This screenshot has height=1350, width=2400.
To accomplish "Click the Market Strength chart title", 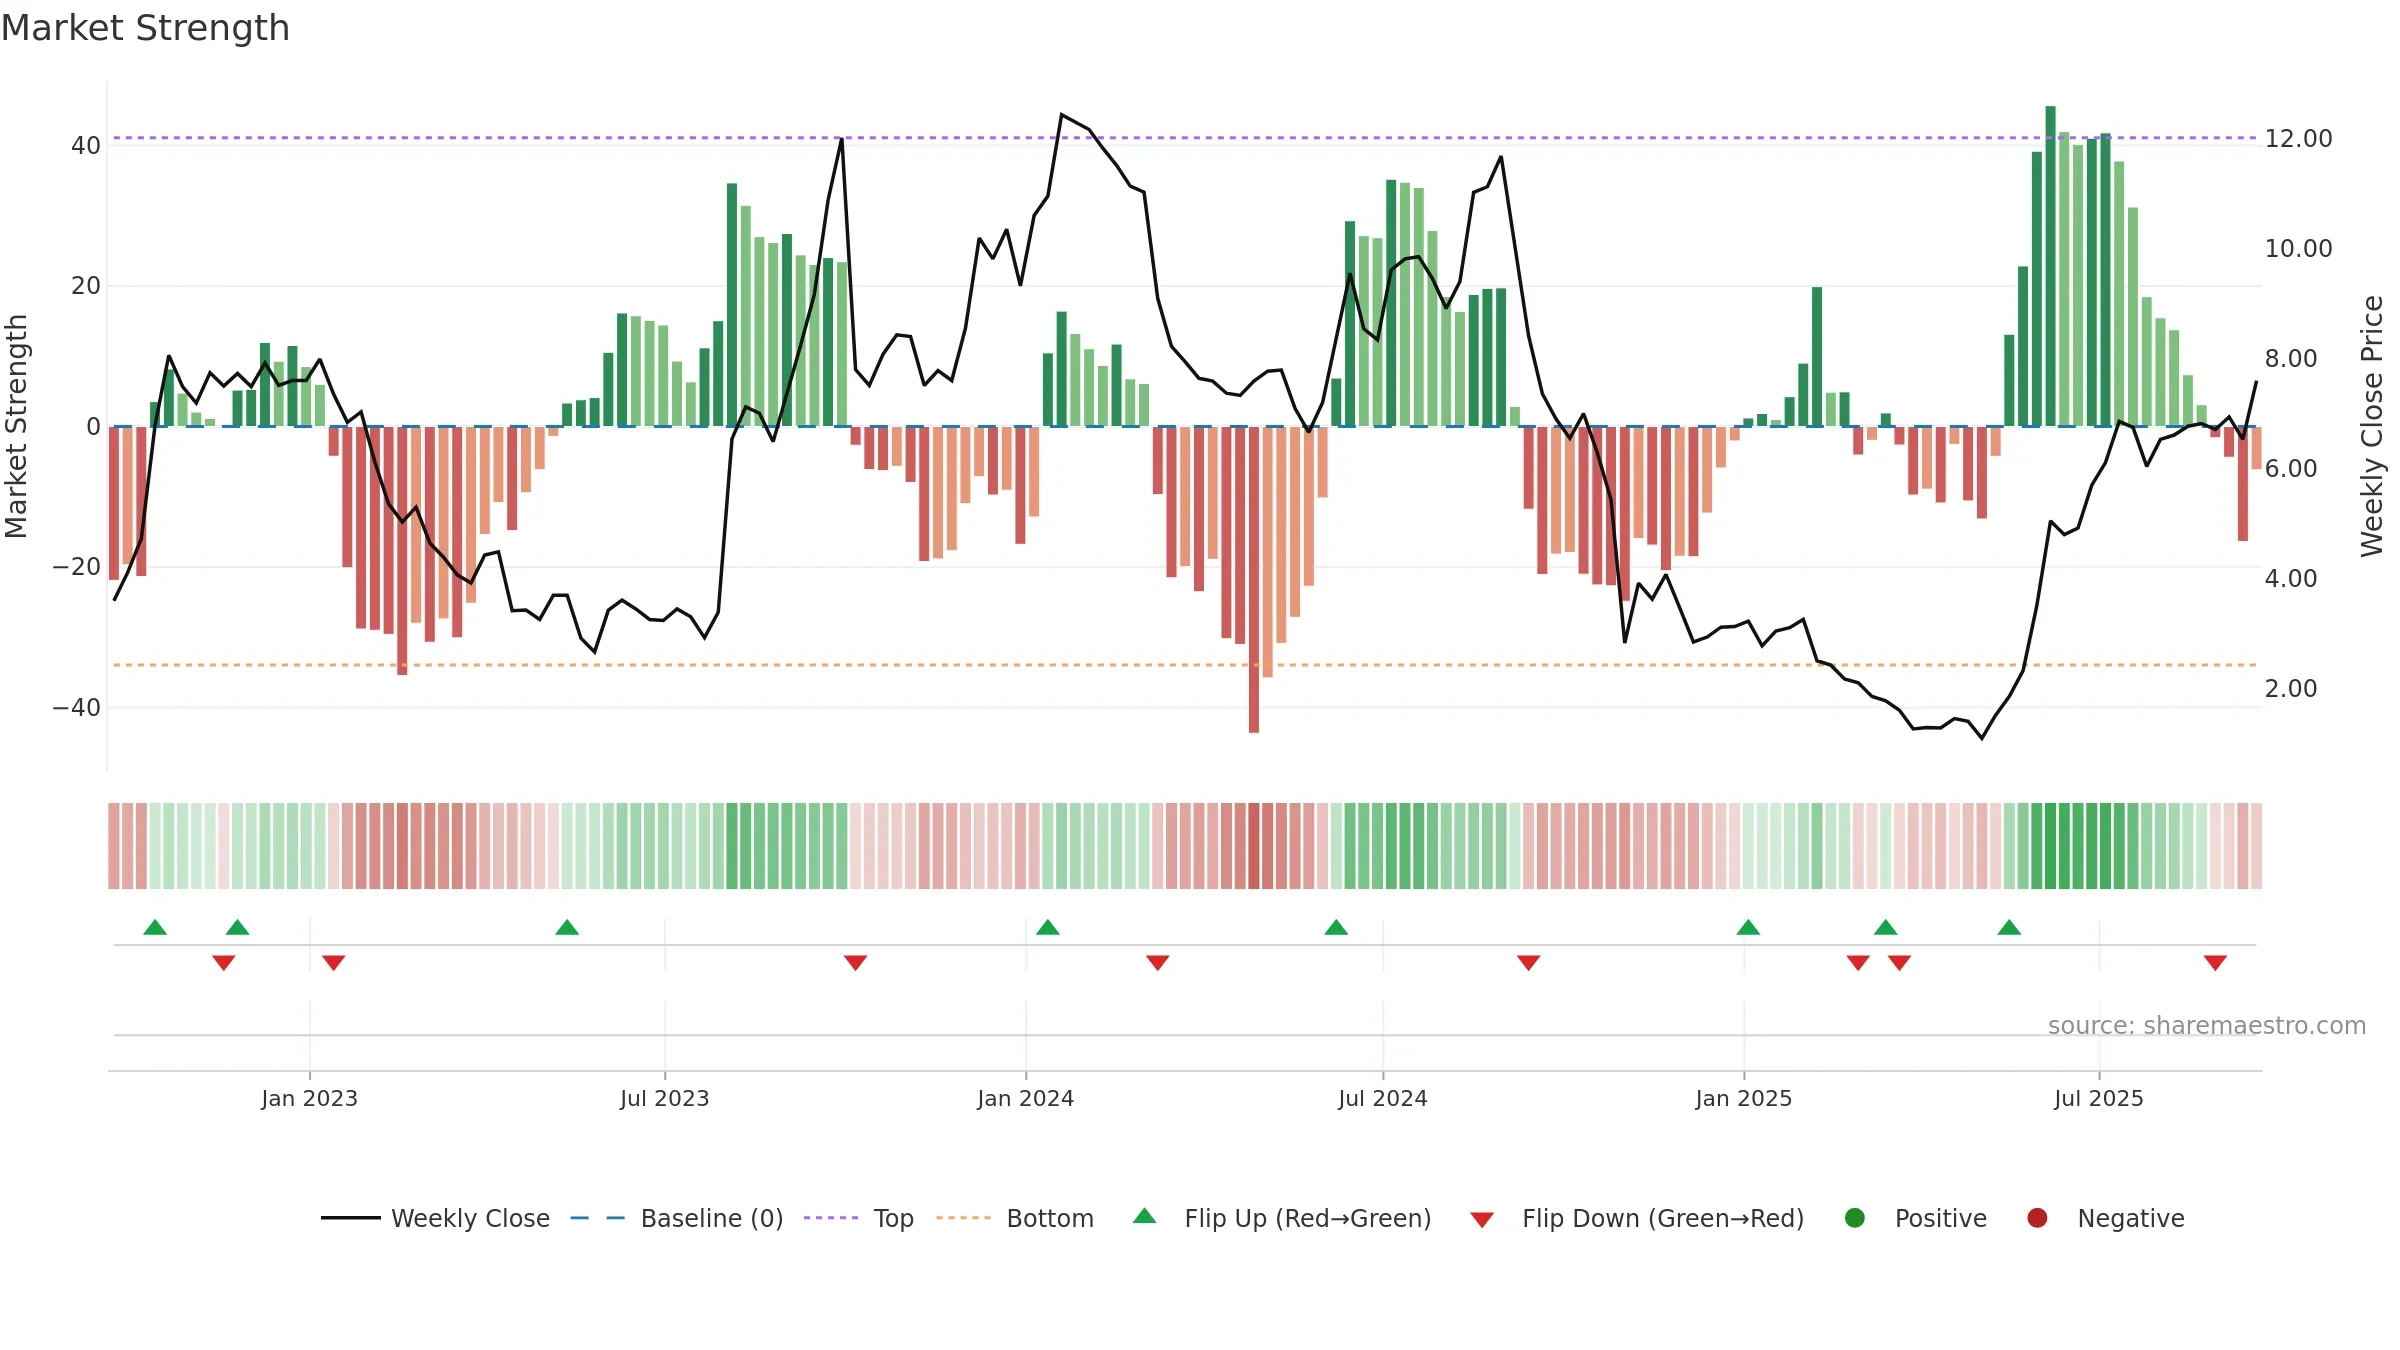I will [145, 28].
